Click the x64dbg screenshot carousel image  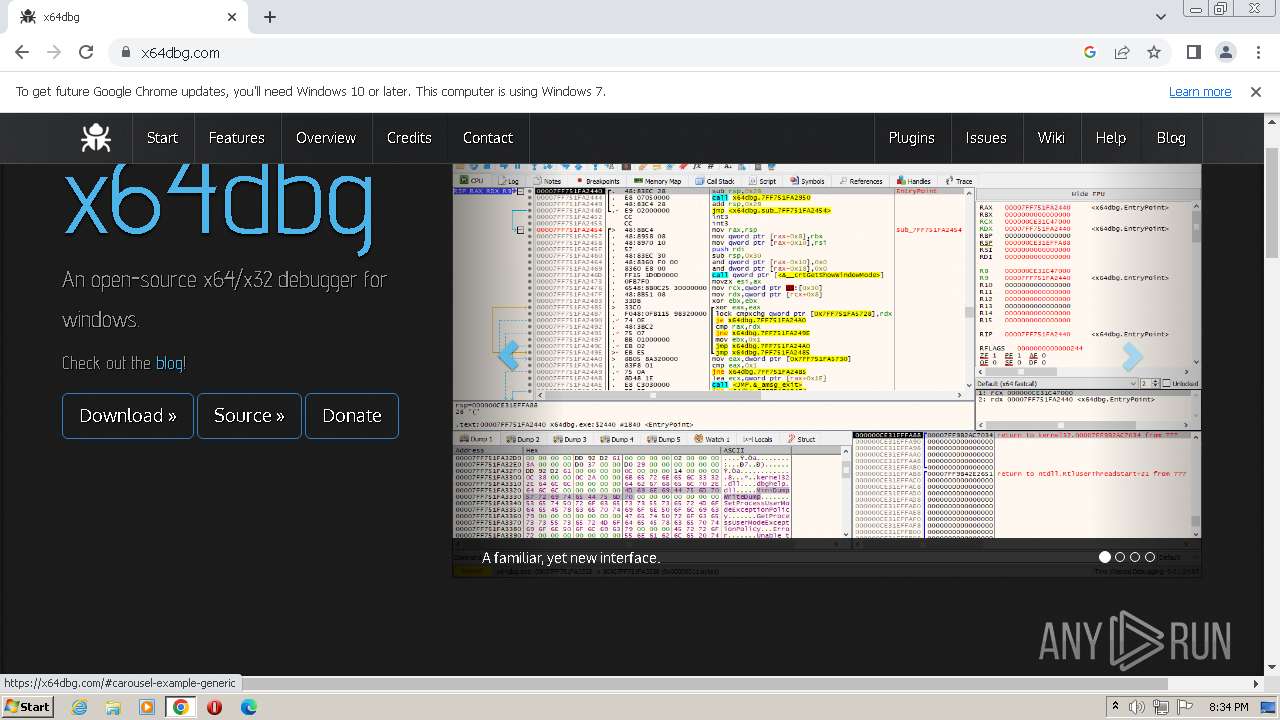point(827,370)
